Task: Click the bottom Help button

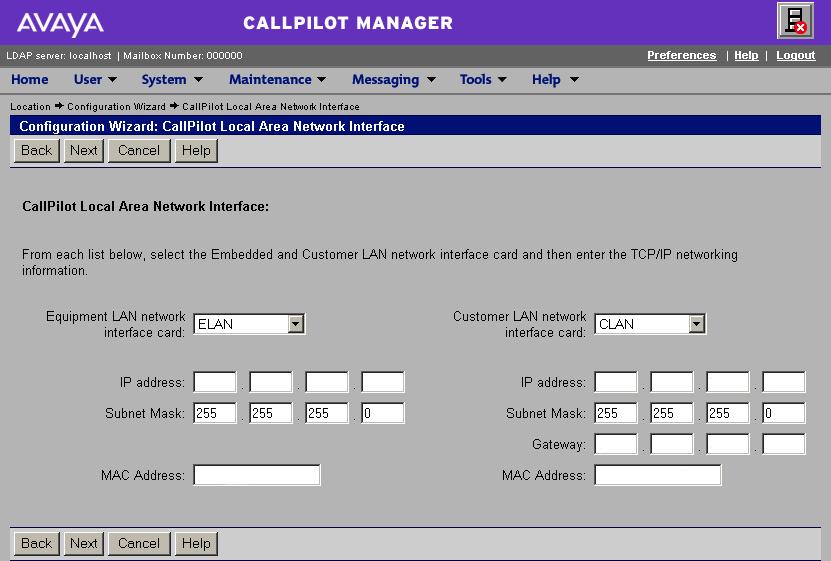Action: pyautogui.click(x=196, y=544)
